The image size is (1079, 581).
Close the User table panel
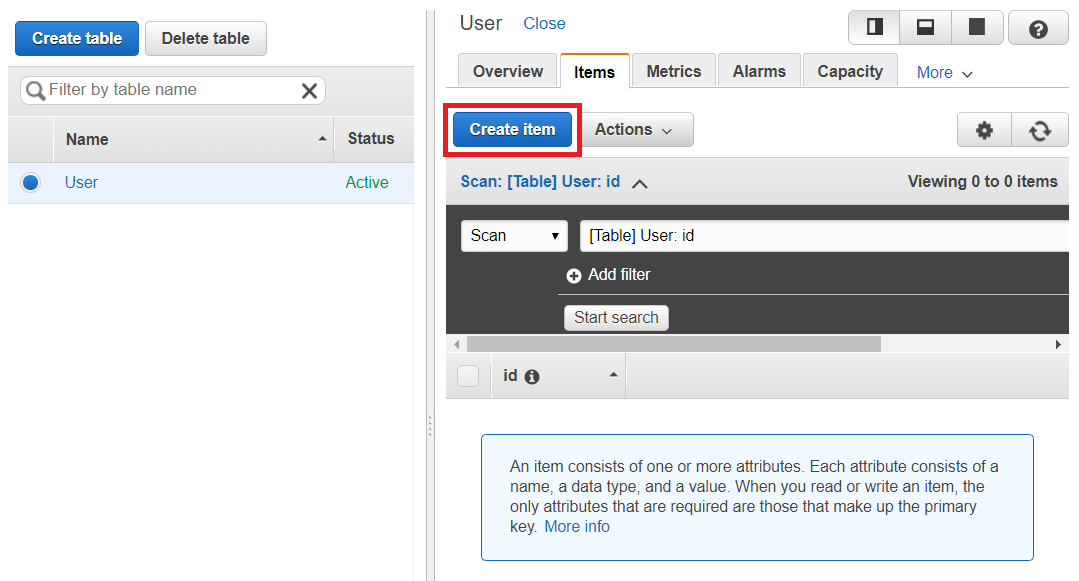[x=544, y=23]
